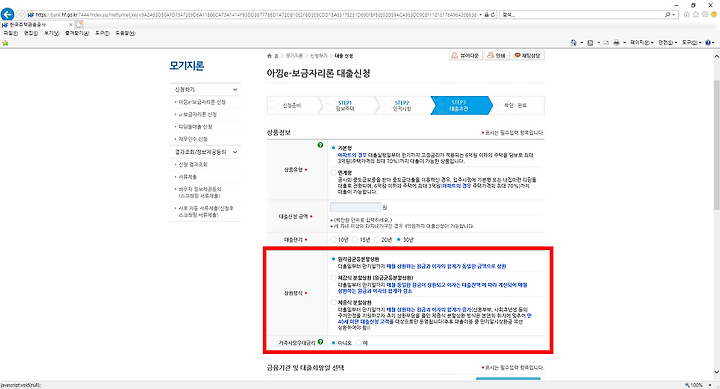Screen dimensions: 720x389
Task: Open the 편집 menu
Action: click(x=31, y=33)
